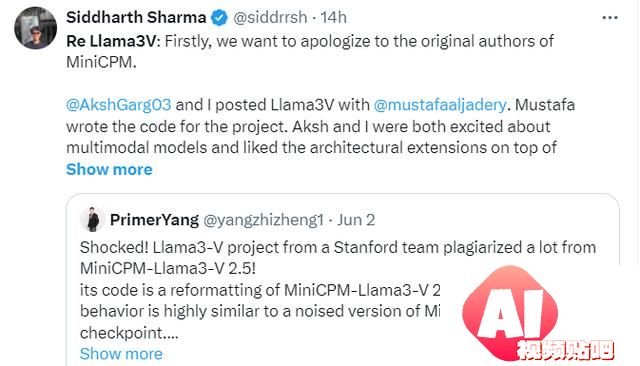Click the red AI logo watermark

[x=510, y=310]
